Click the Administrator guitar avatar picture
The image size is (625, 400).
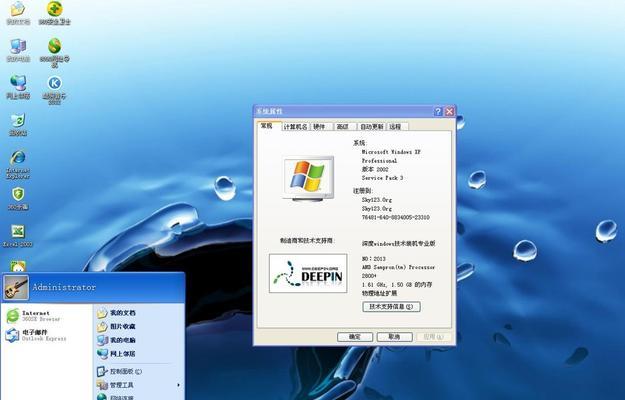tap(16, 287)
